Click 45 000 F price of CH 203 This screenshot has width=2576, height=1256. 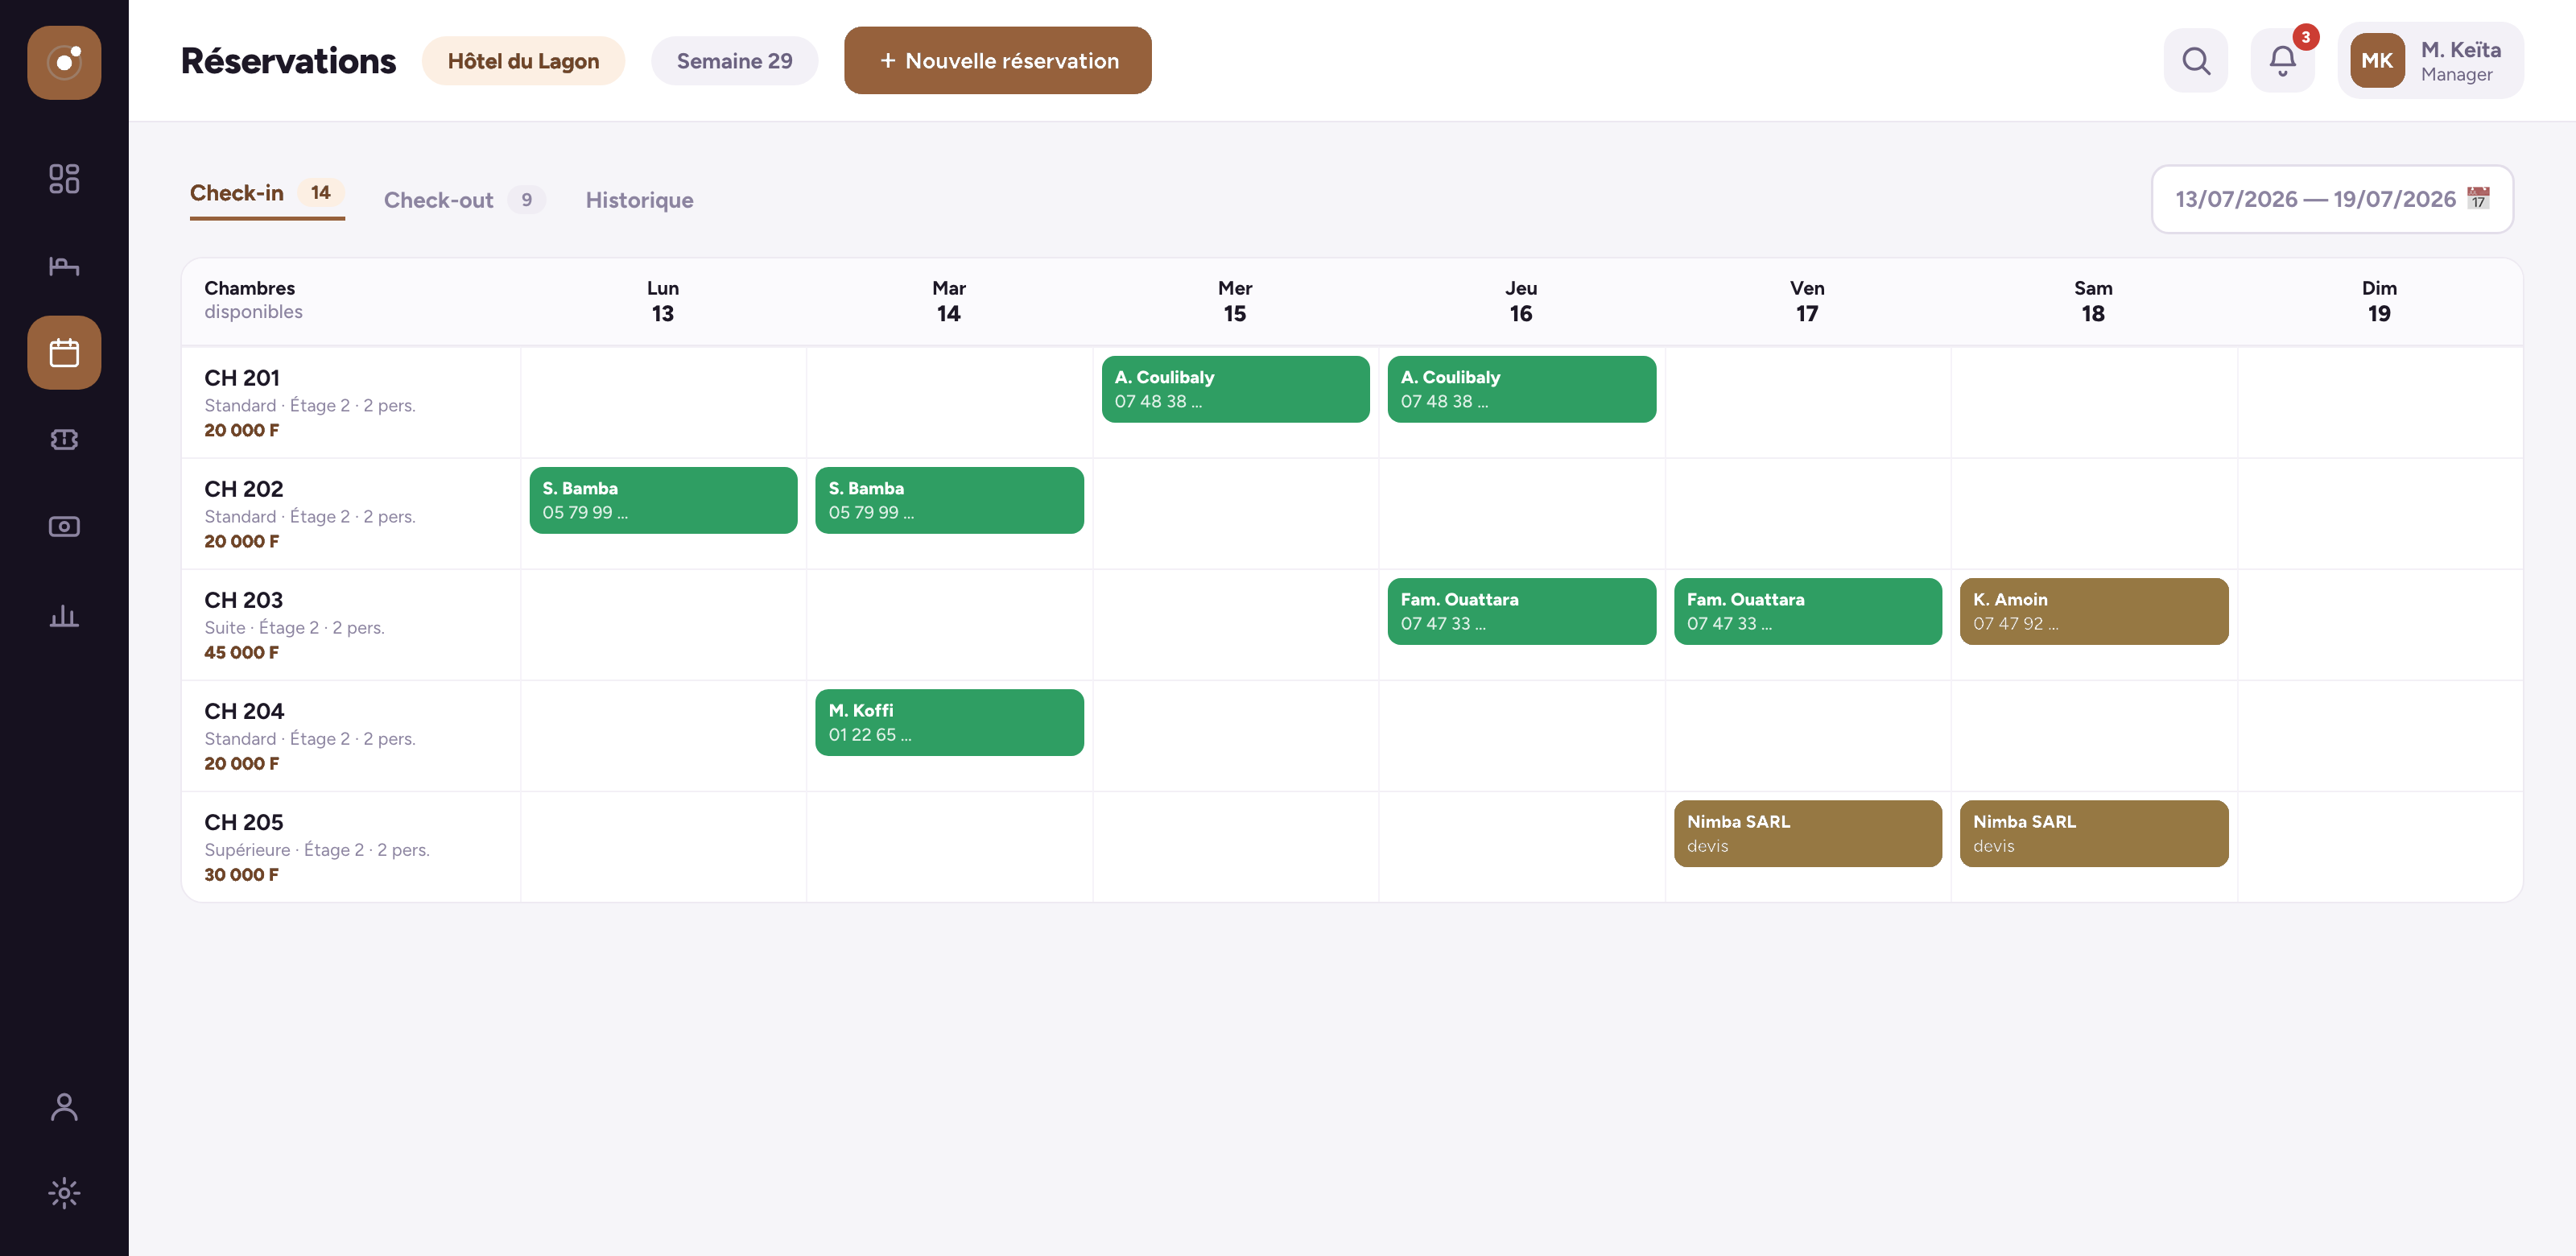point(241,652)
